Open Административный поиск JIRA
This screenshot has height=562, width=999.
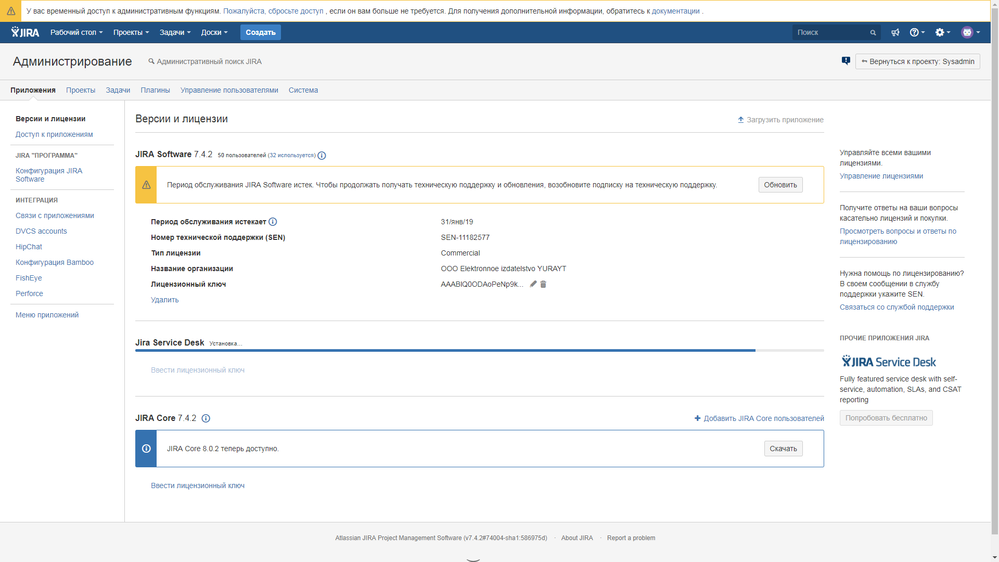point(205,62)
